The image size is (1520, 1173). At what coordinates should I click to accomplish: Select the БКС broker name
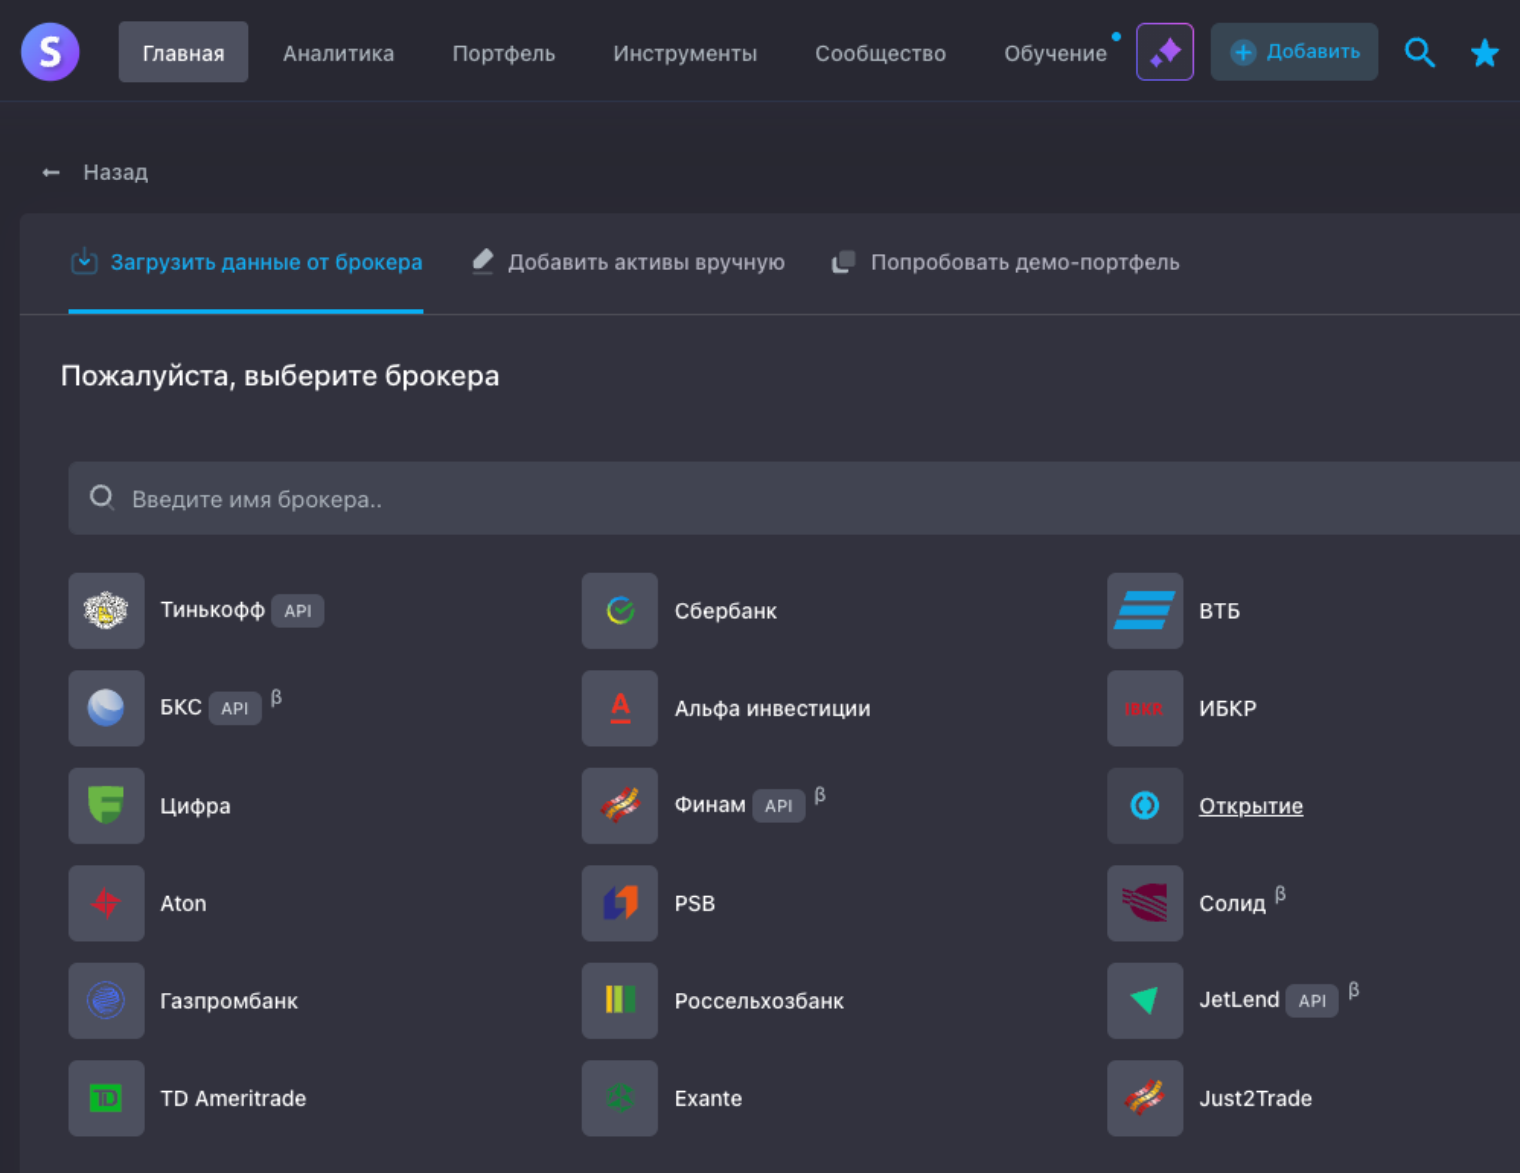tap(181, 707)
